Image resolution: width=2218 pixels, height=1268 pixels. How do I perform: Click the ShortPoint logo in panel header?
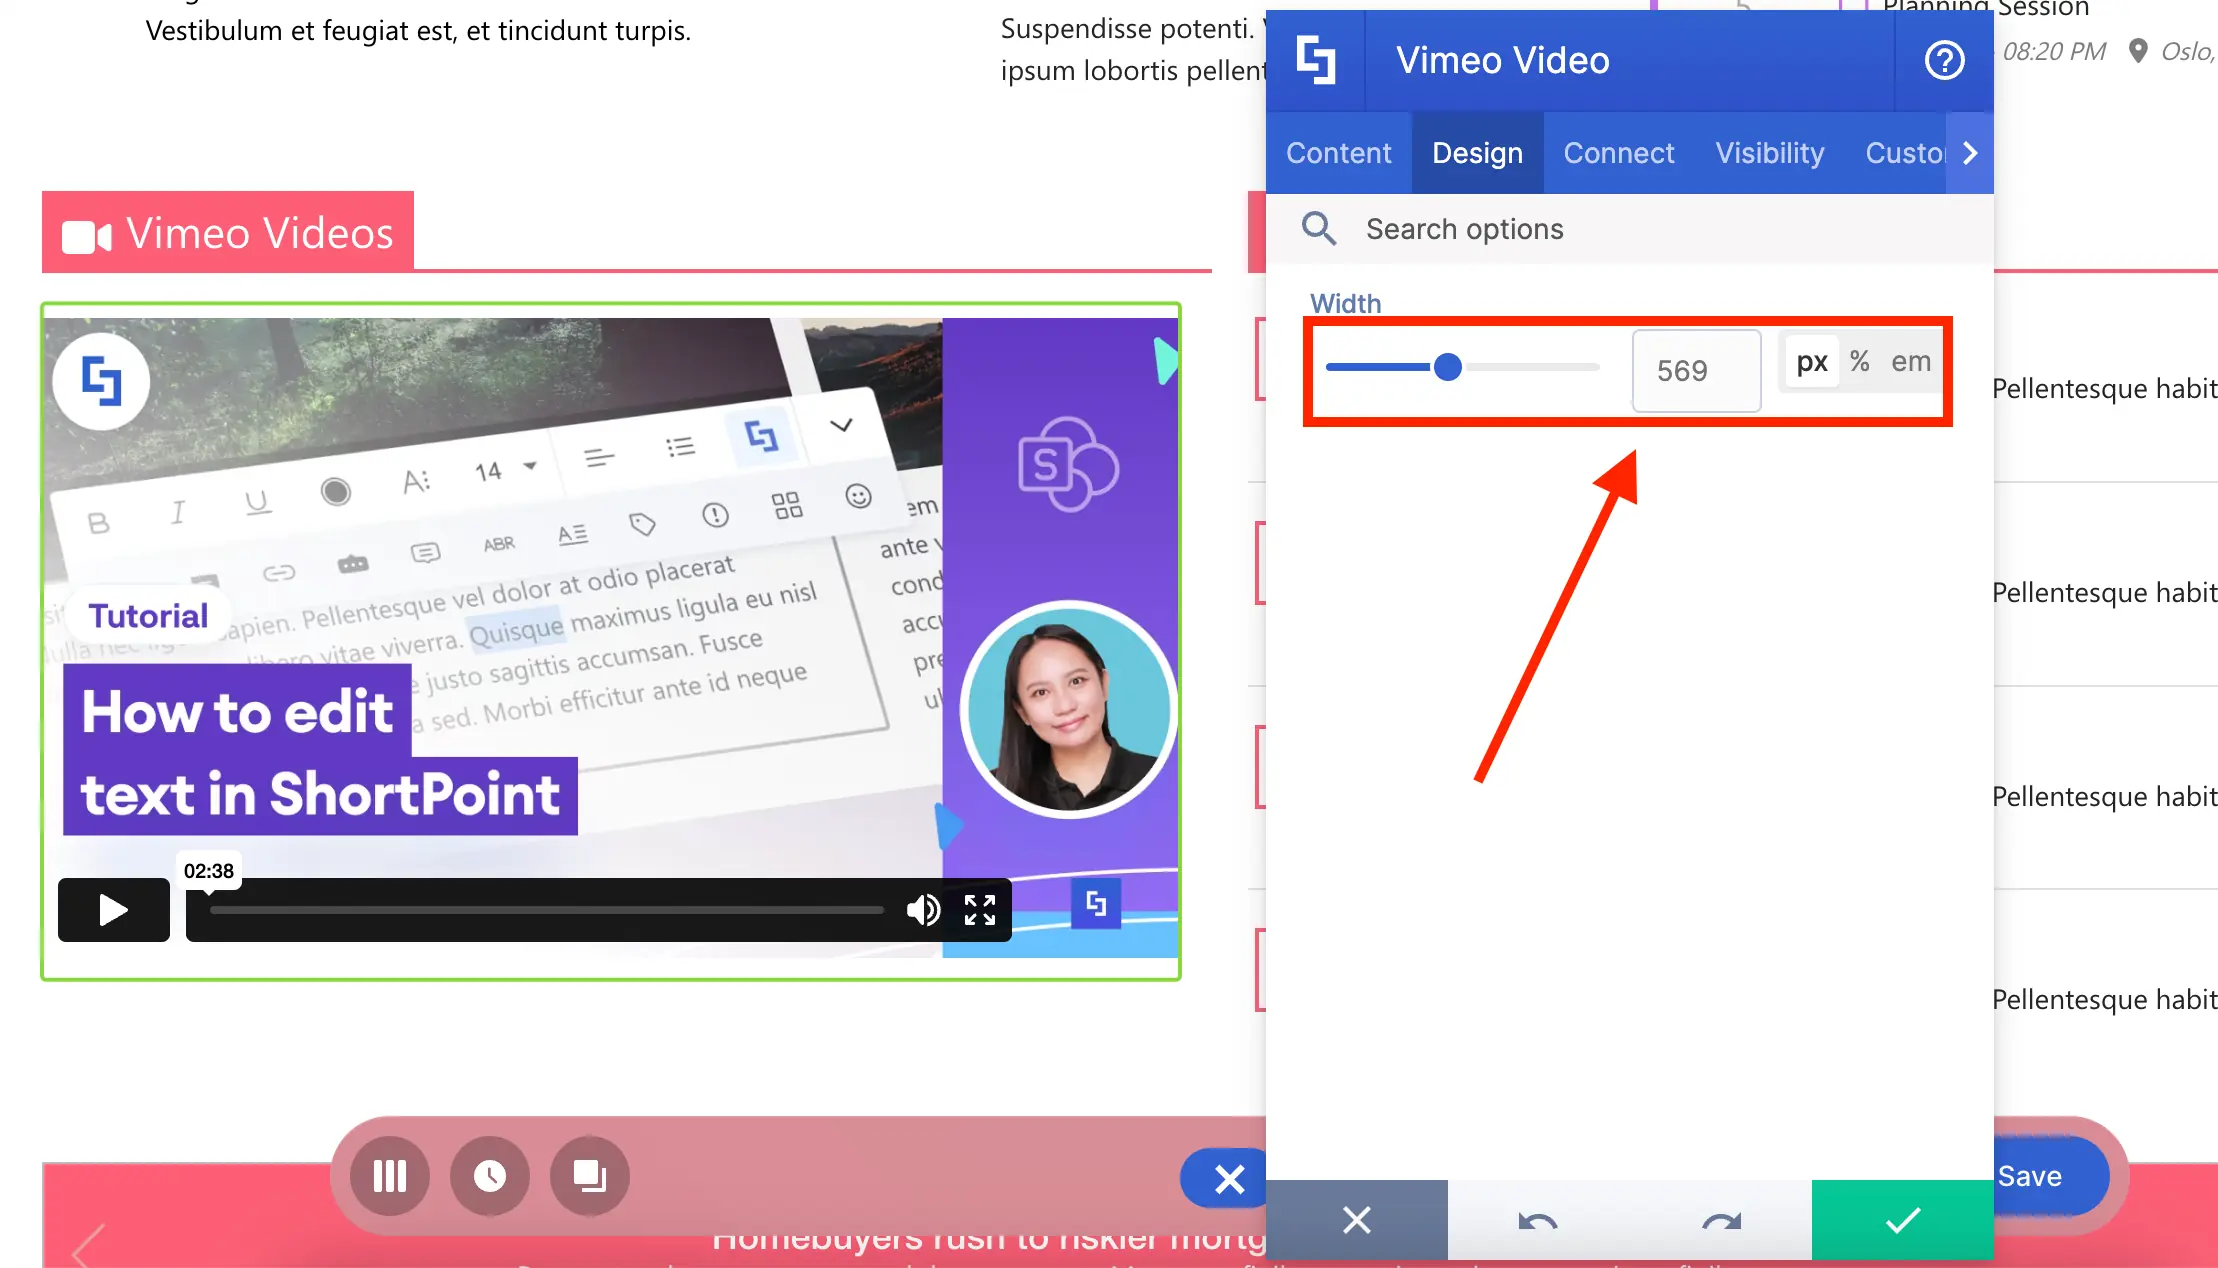pyautogui.click(x=1316, y=60)
